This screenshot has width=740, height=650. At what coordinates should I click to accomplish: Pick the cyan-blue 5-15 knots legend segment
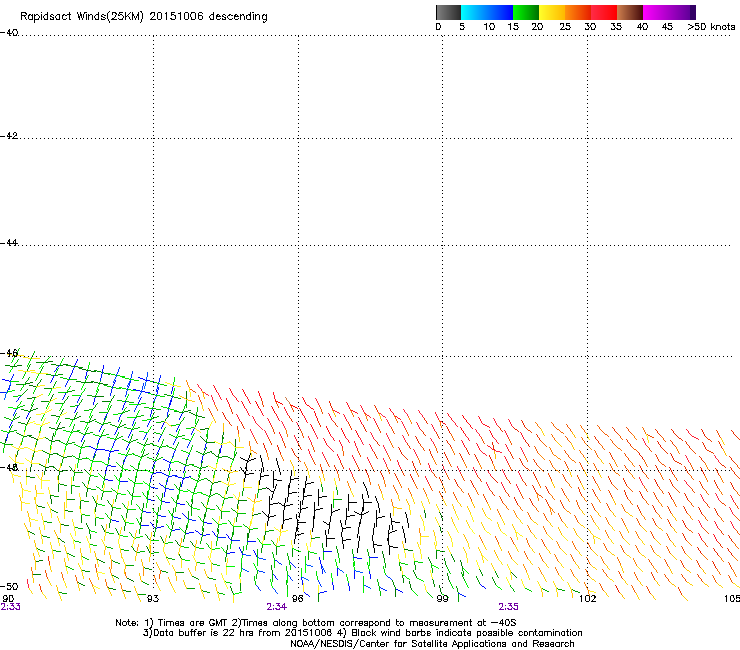487,12
